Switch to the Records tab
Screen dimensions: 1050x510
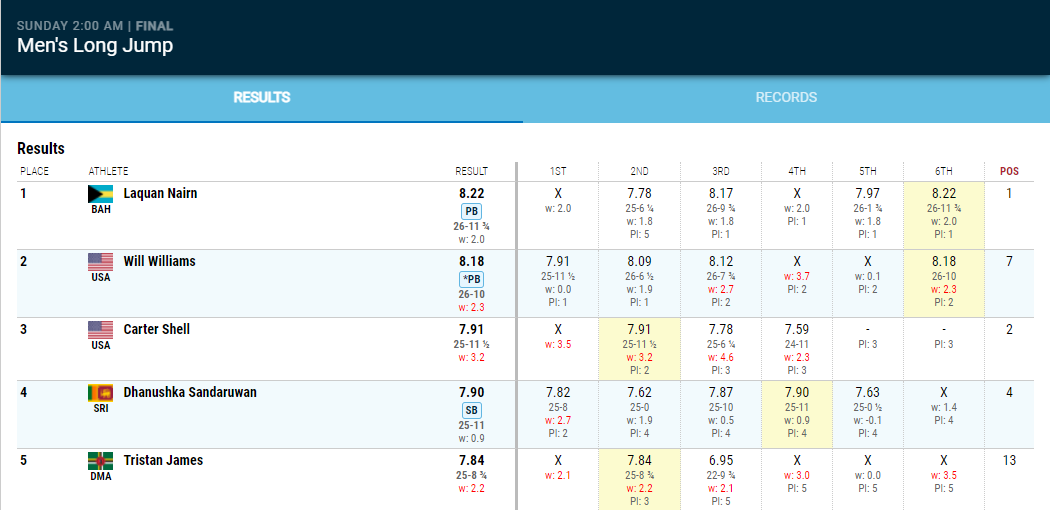[x=786, y=98]
